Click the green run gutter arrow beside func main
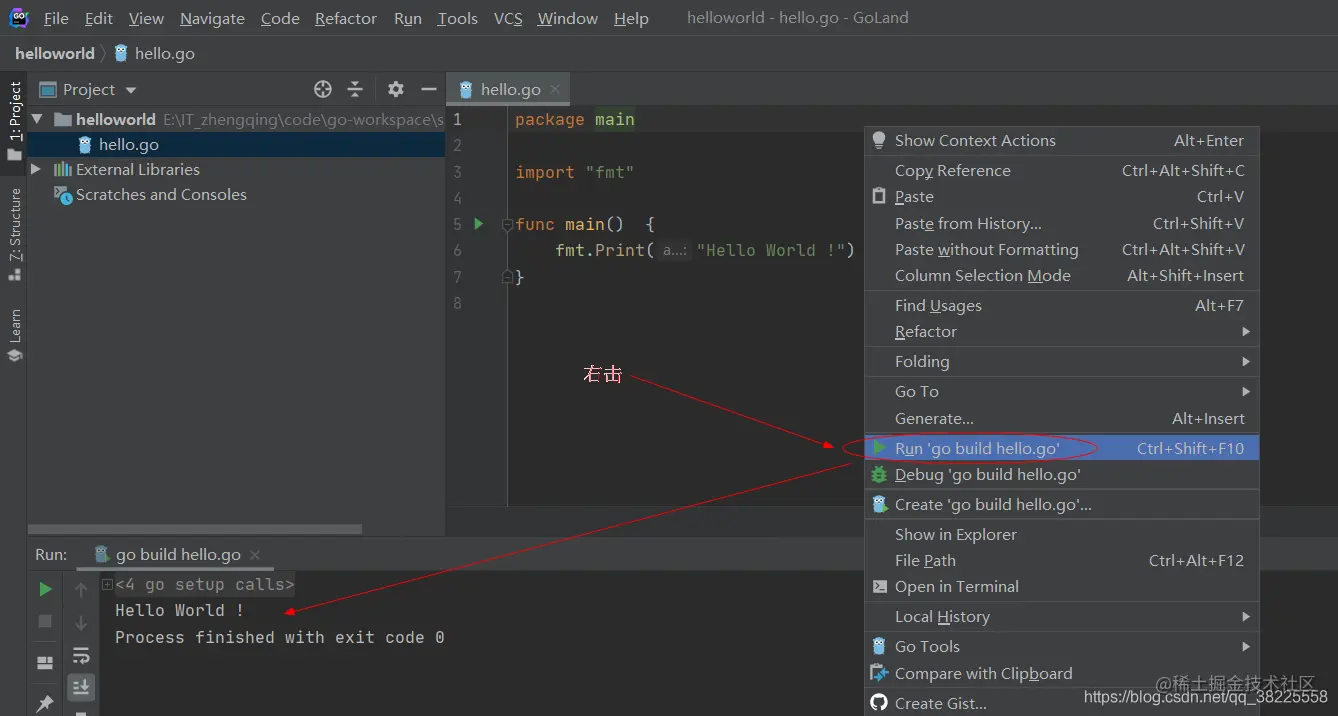1338x716 pixels. (x=479, y=224)
